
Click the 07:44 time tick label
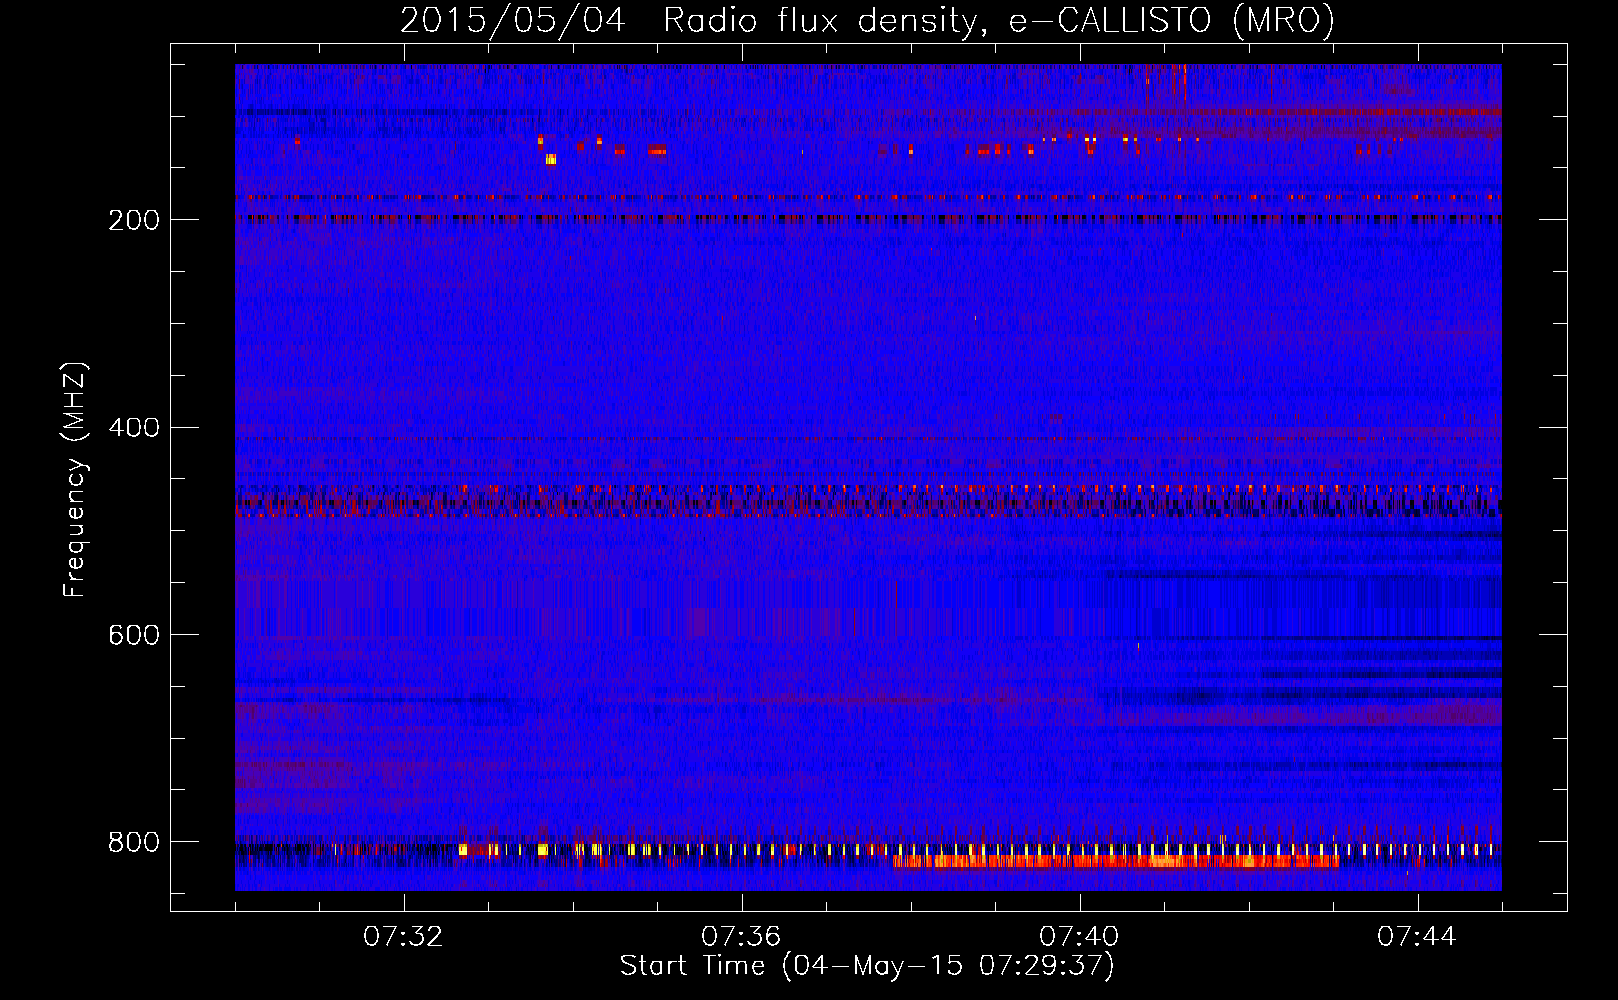[x=1417, y=937]
